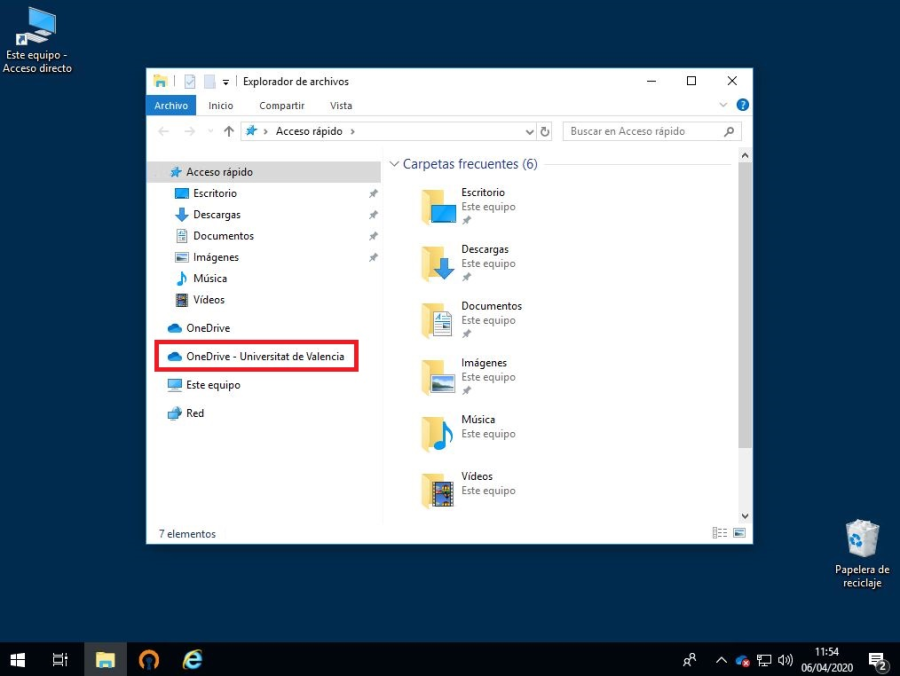Click the OneDrive tray icon with red error

click(742, 661)
